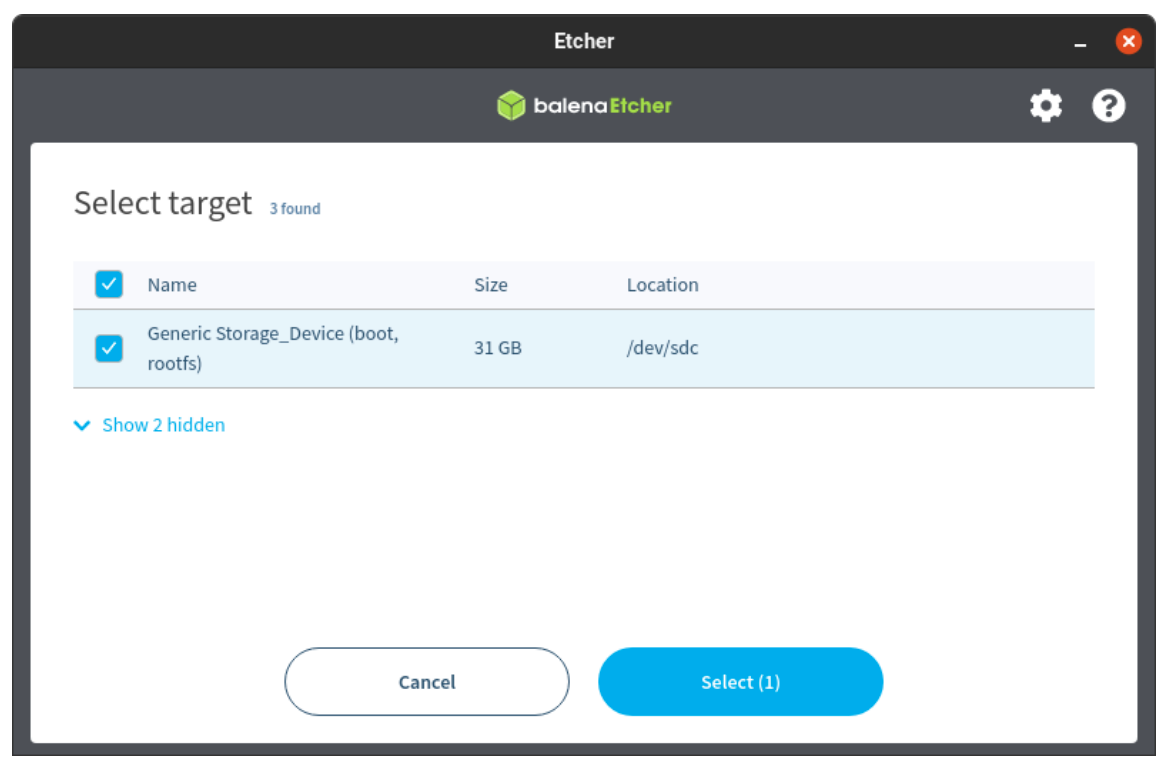Click the "Show 2 hidden" link
Viewport: 1170px width, 770px height.
163,425
